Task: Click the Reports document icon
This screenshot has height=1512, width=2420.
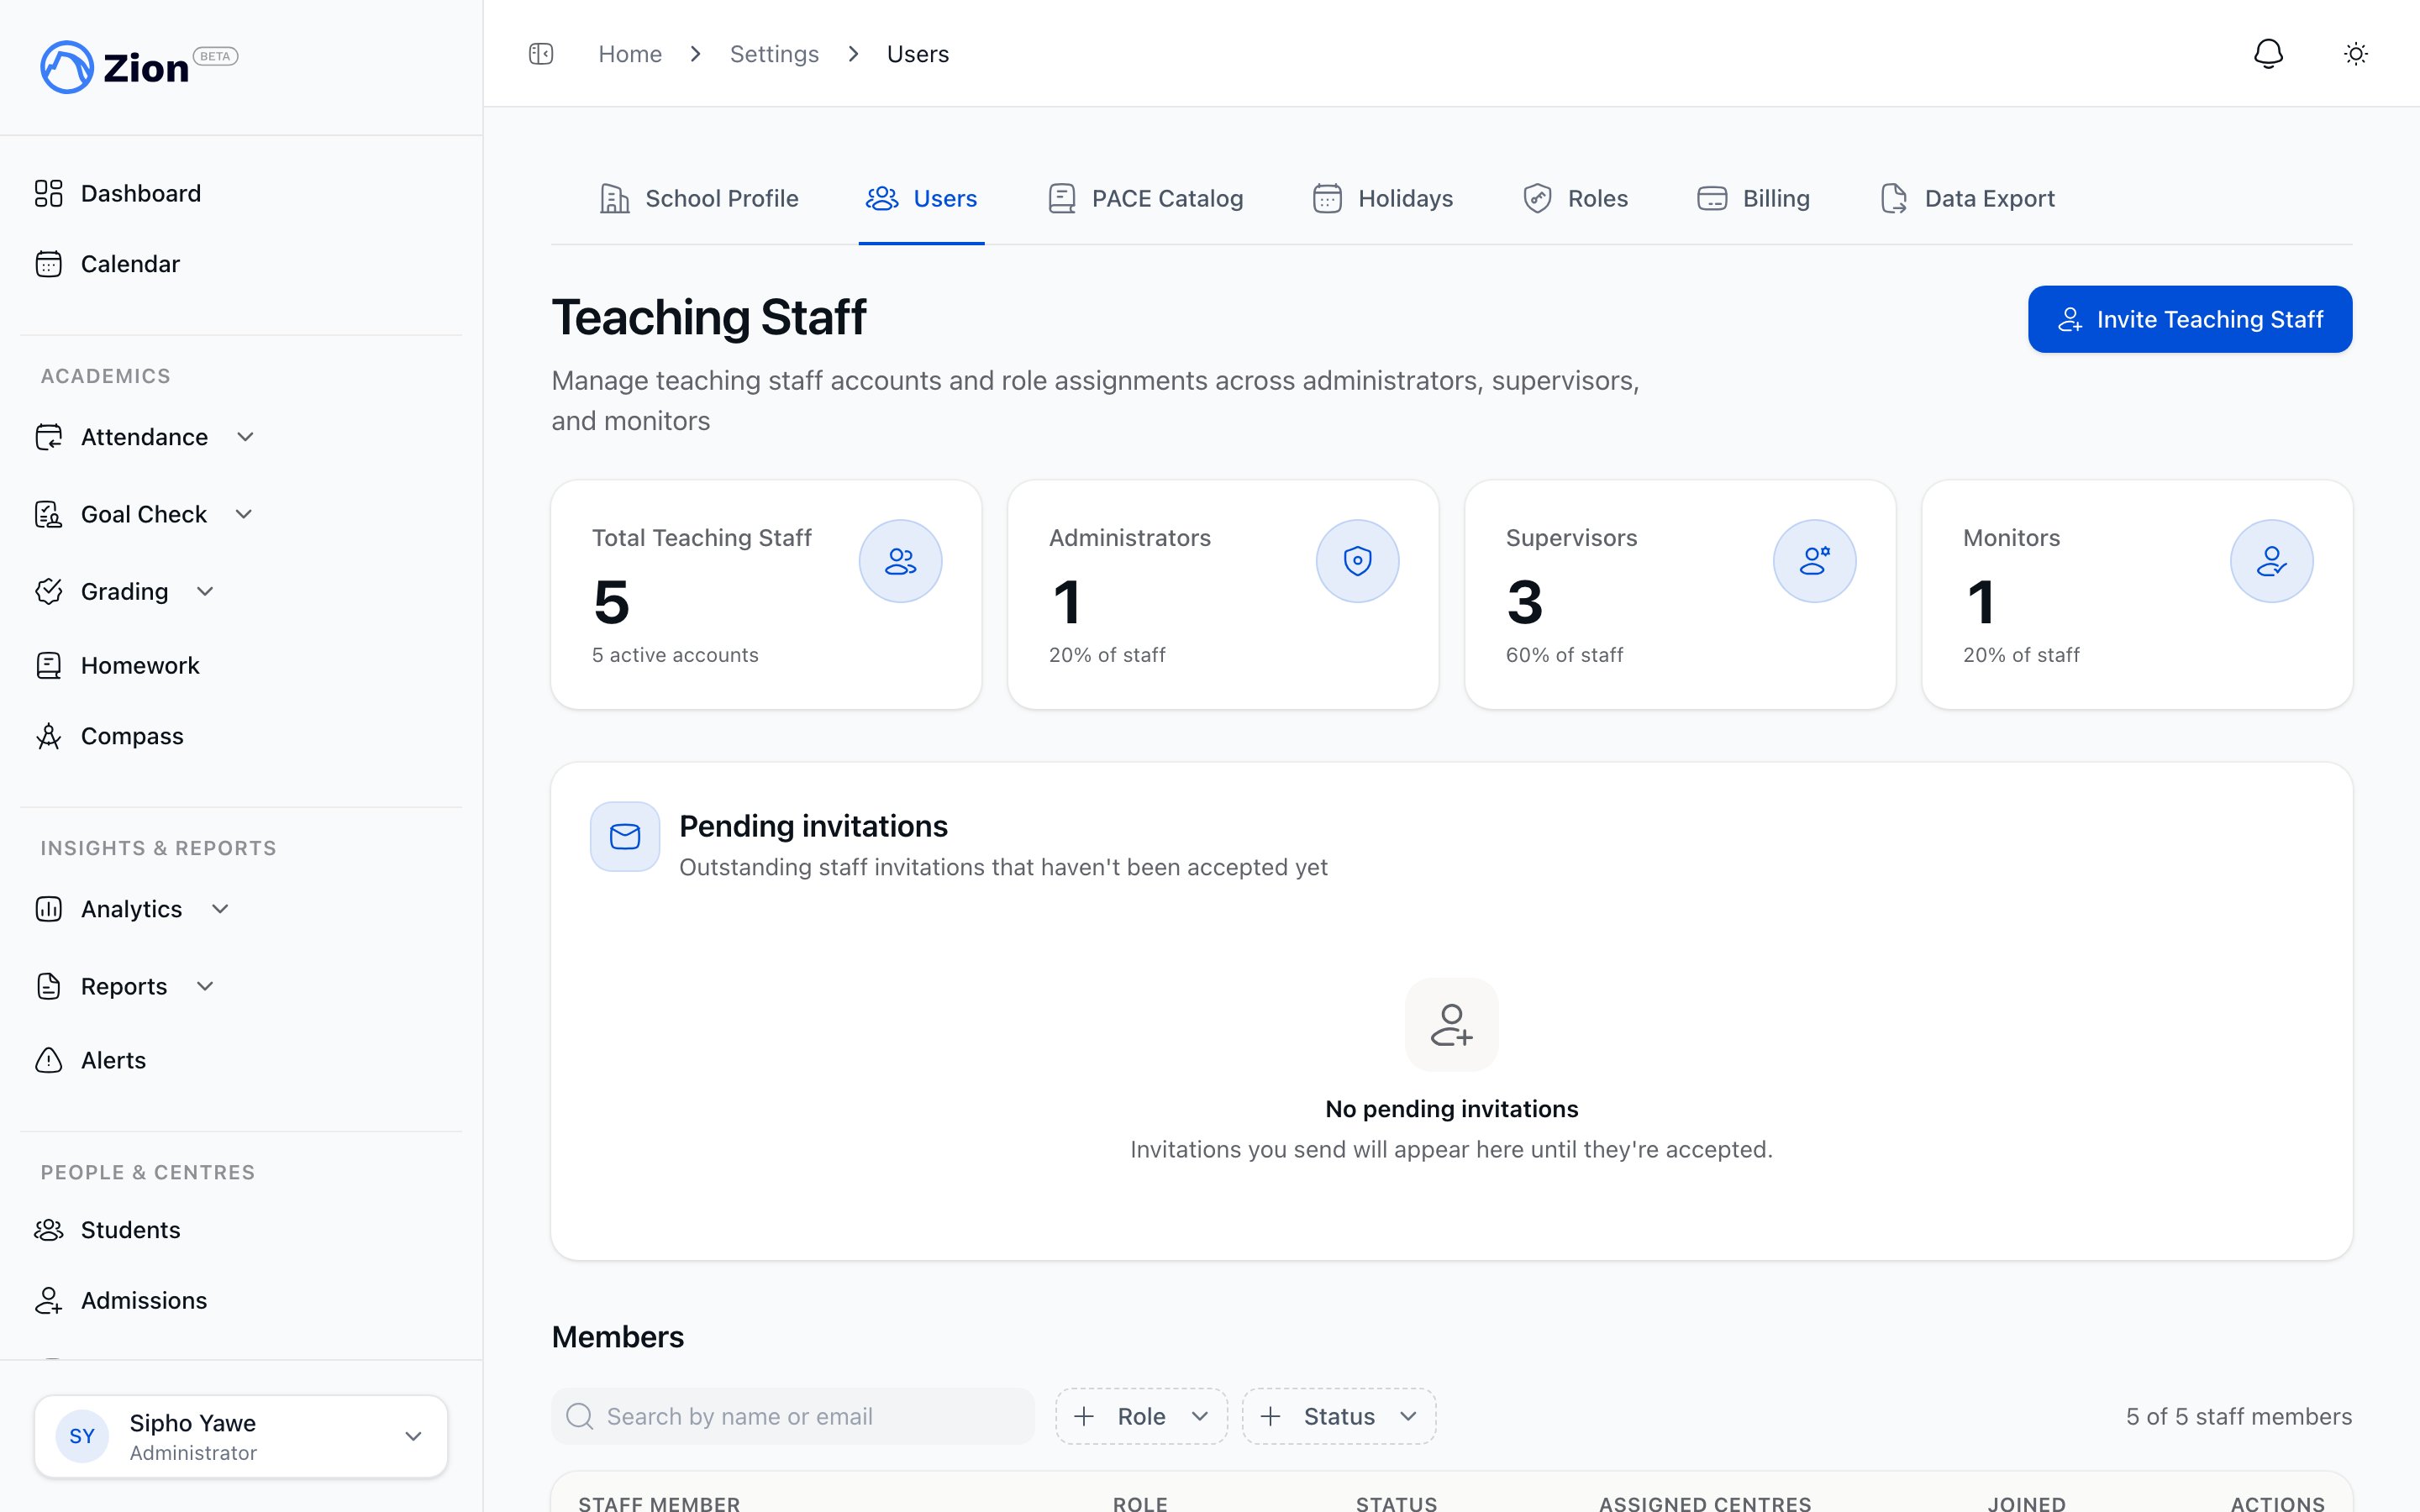Action: click(x=48, y=986)
